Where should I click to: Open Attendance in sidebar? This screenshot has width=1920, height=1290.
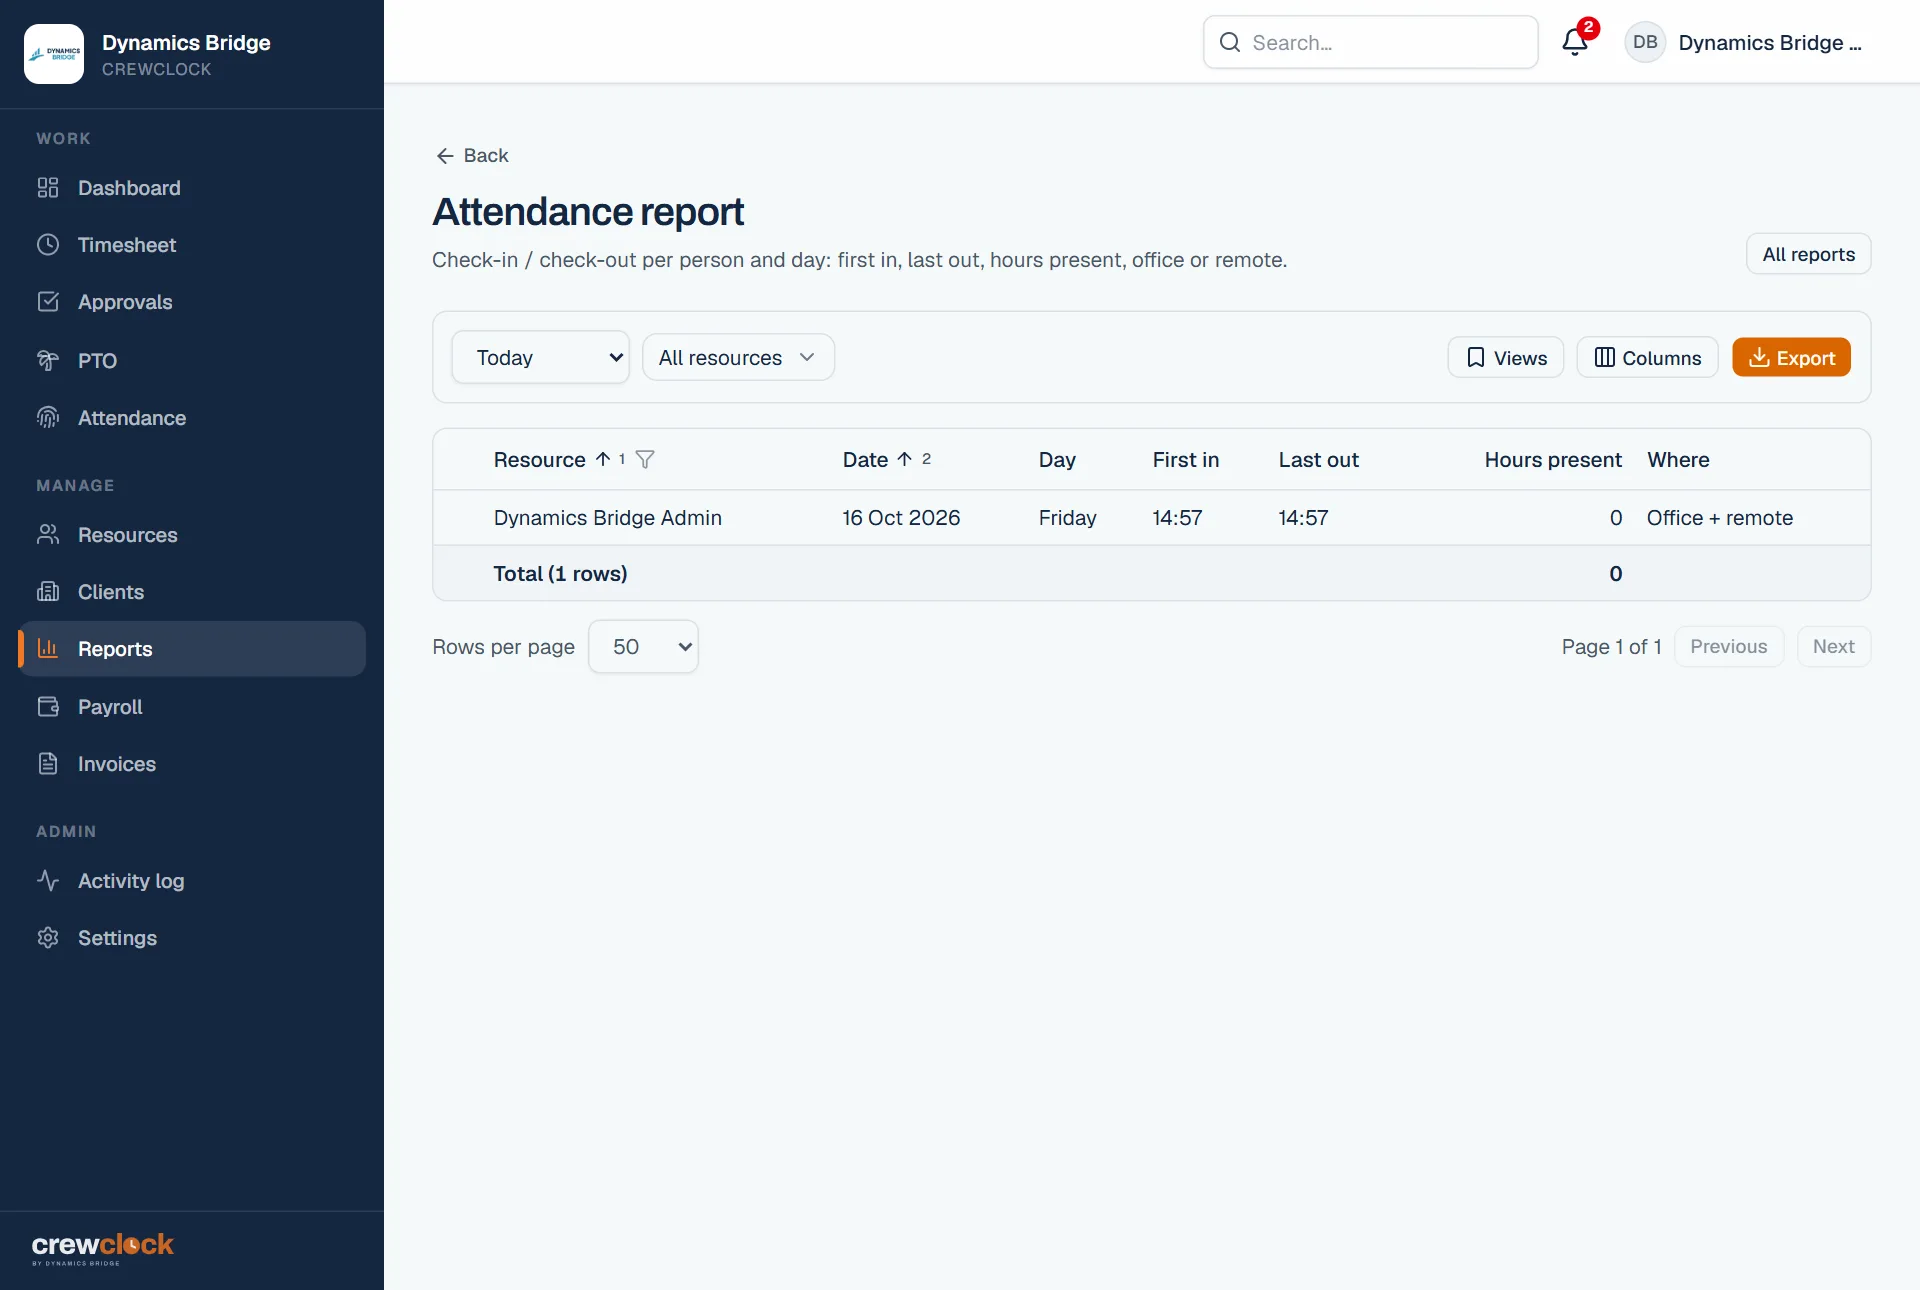[192, 418]
